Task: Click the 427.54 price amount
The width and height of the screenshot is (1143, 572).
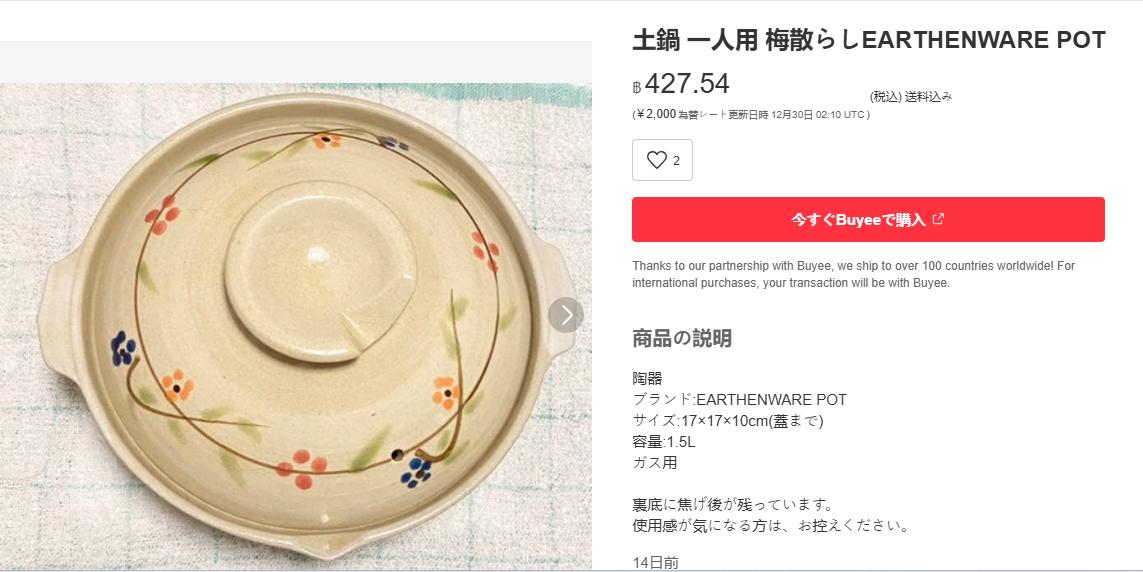Action: click(x=688, y=84)
